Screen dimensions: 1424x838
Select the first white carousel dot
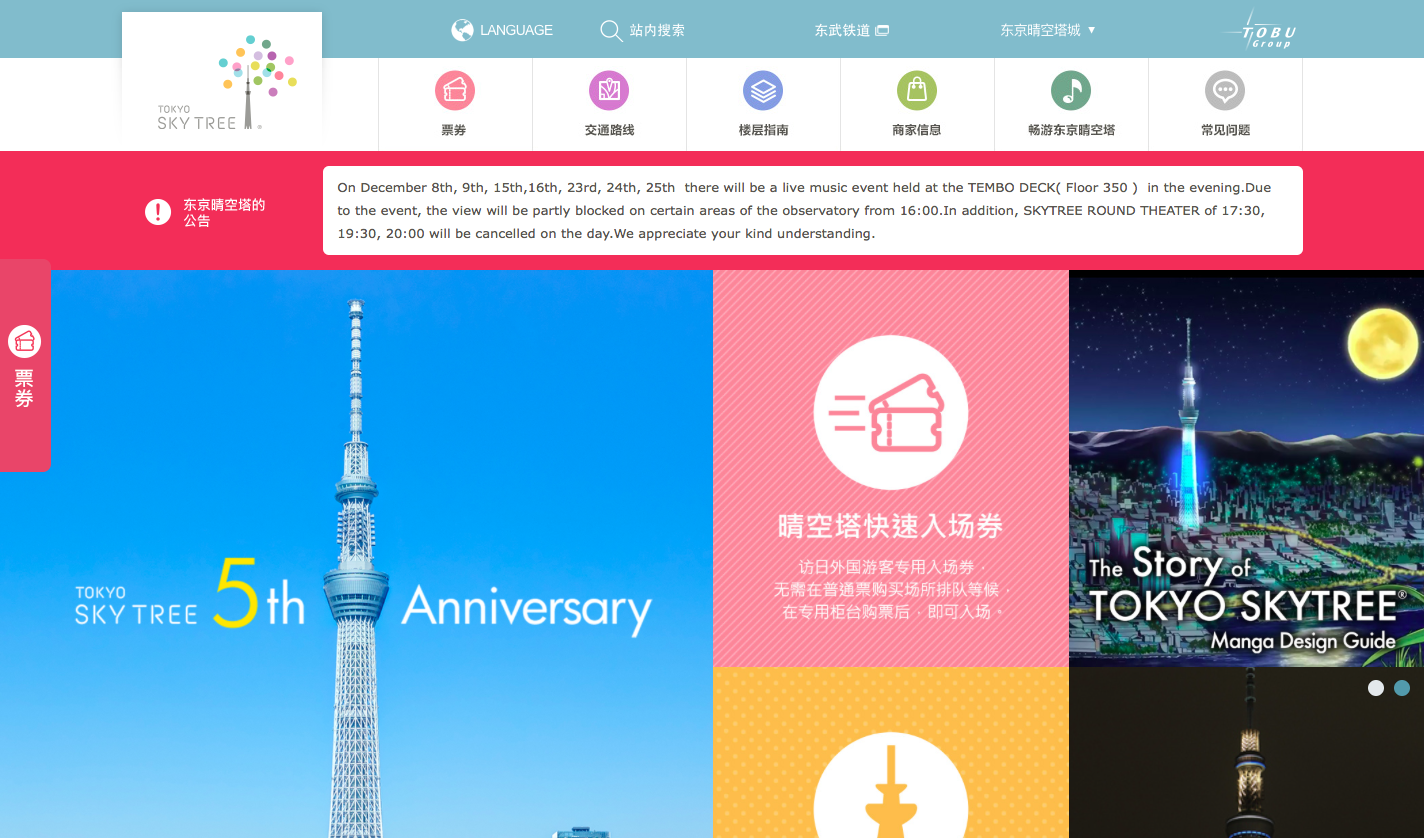tap(1376, 688)
